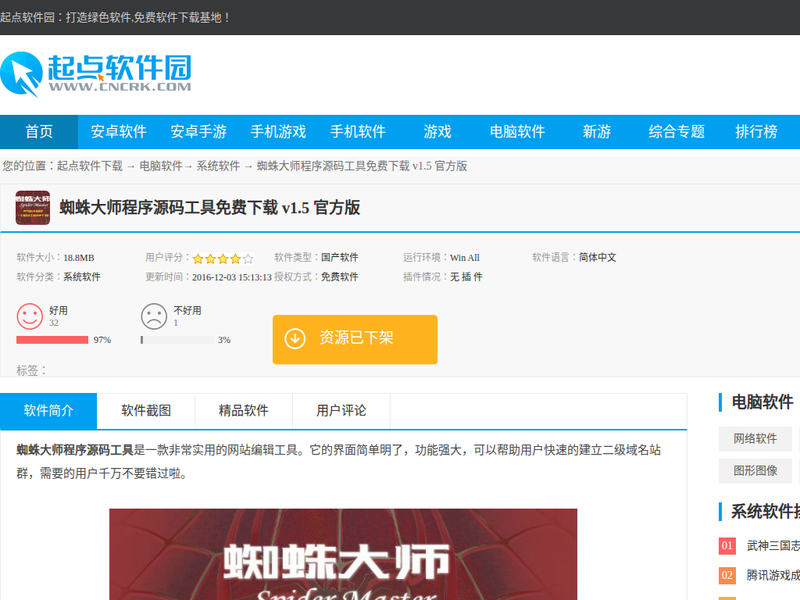Open 排行榜 in the navigation bar

click(x=756, y=132)
